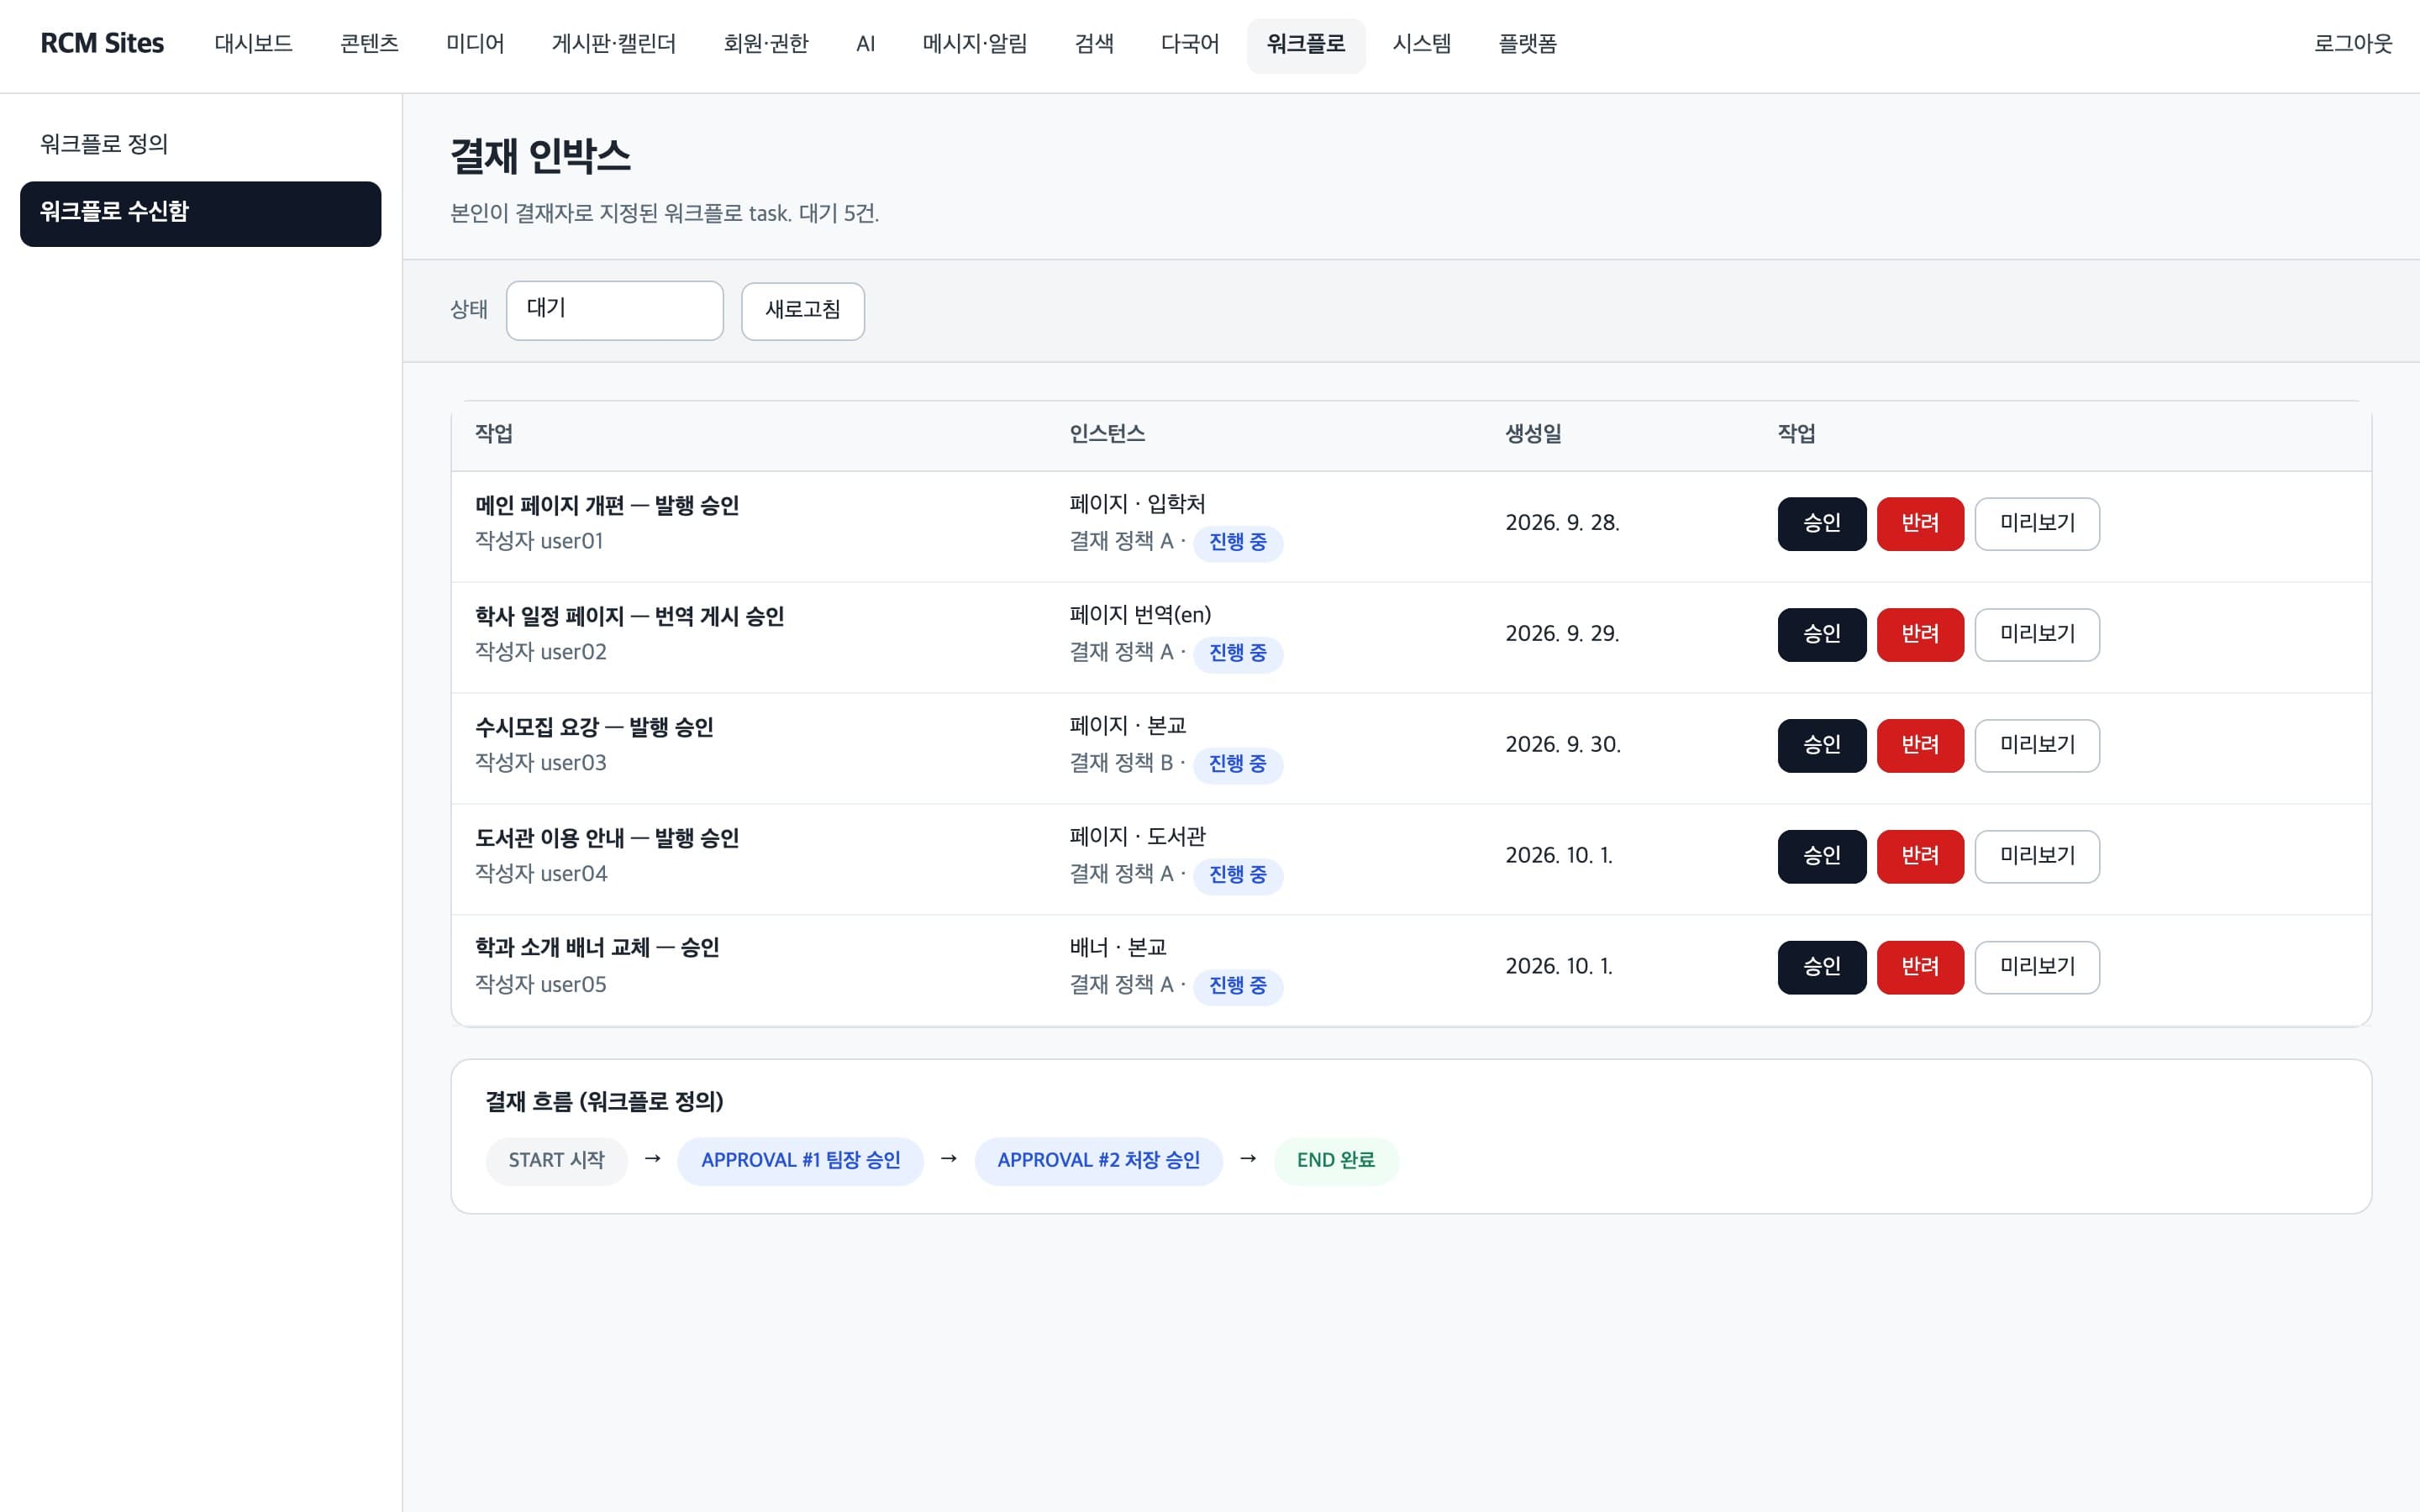
Task: Preview 메인 페이지 개편 via 미리보기
Action: point(2037,524)
